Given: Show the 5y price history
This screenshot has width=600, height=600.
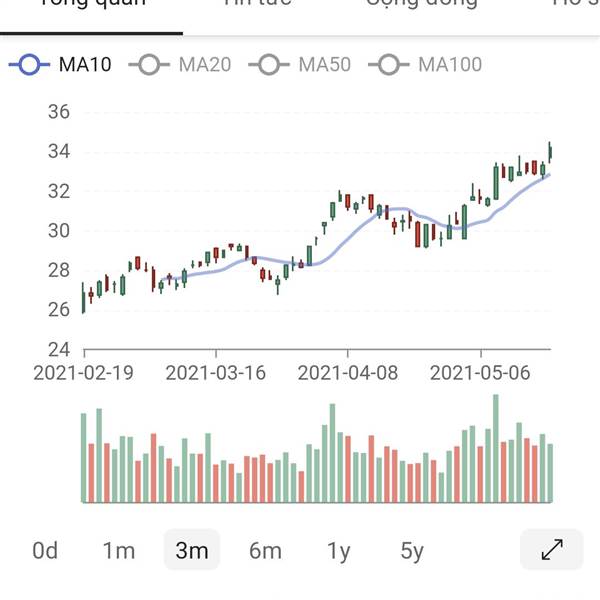Looking at the screenshot, I should pos(412,550).
